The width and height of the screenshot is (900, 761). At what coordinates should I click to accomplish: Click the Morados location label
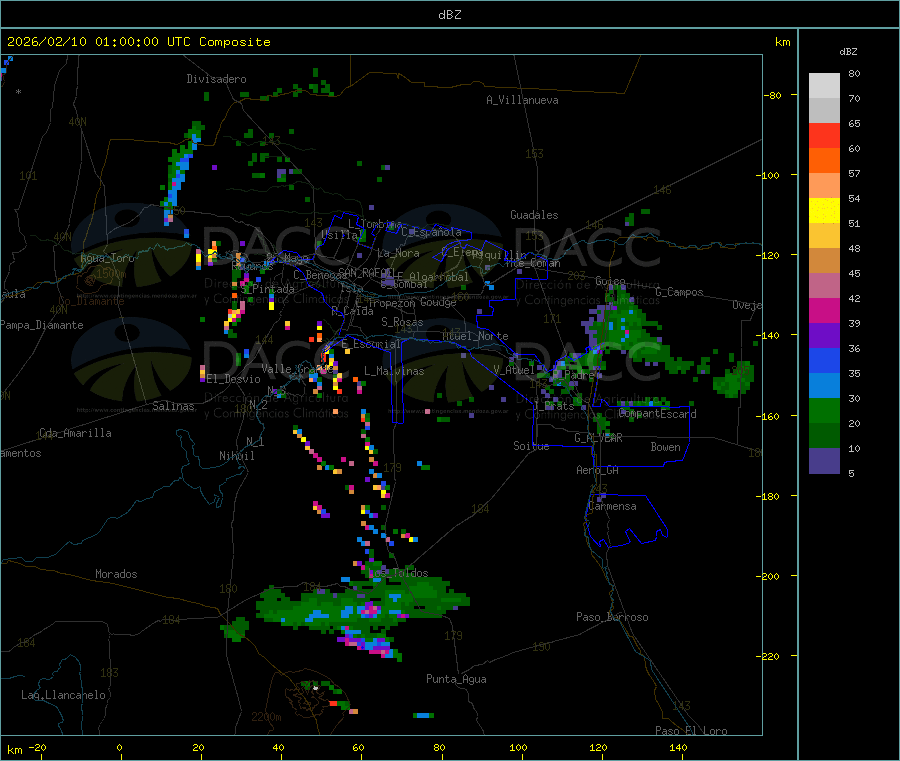(117, 574)
